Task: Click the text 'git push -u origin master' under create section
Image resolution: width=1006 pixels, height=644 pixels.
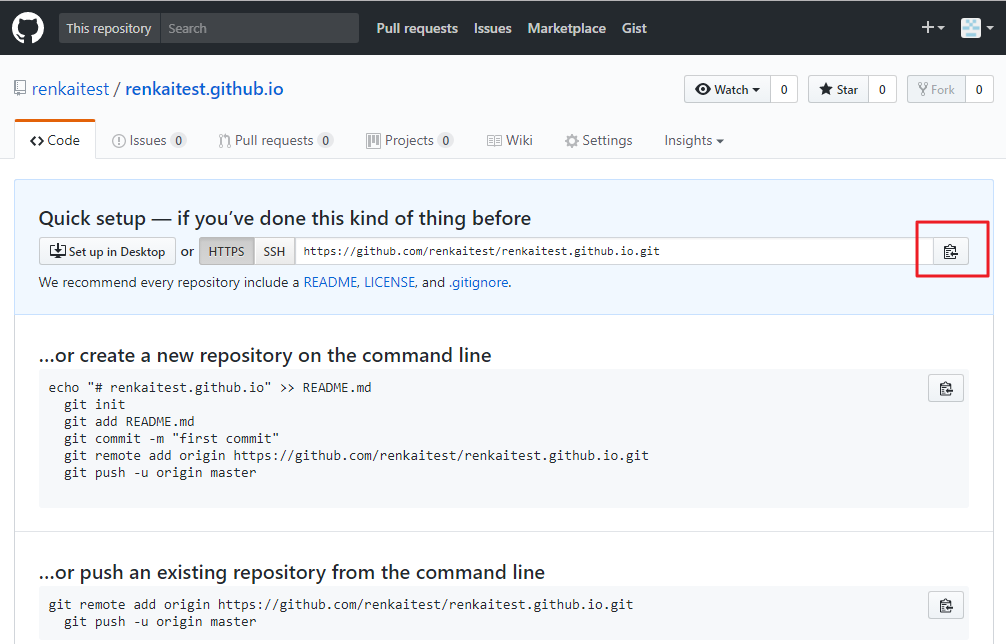Action: pos(160,473)
